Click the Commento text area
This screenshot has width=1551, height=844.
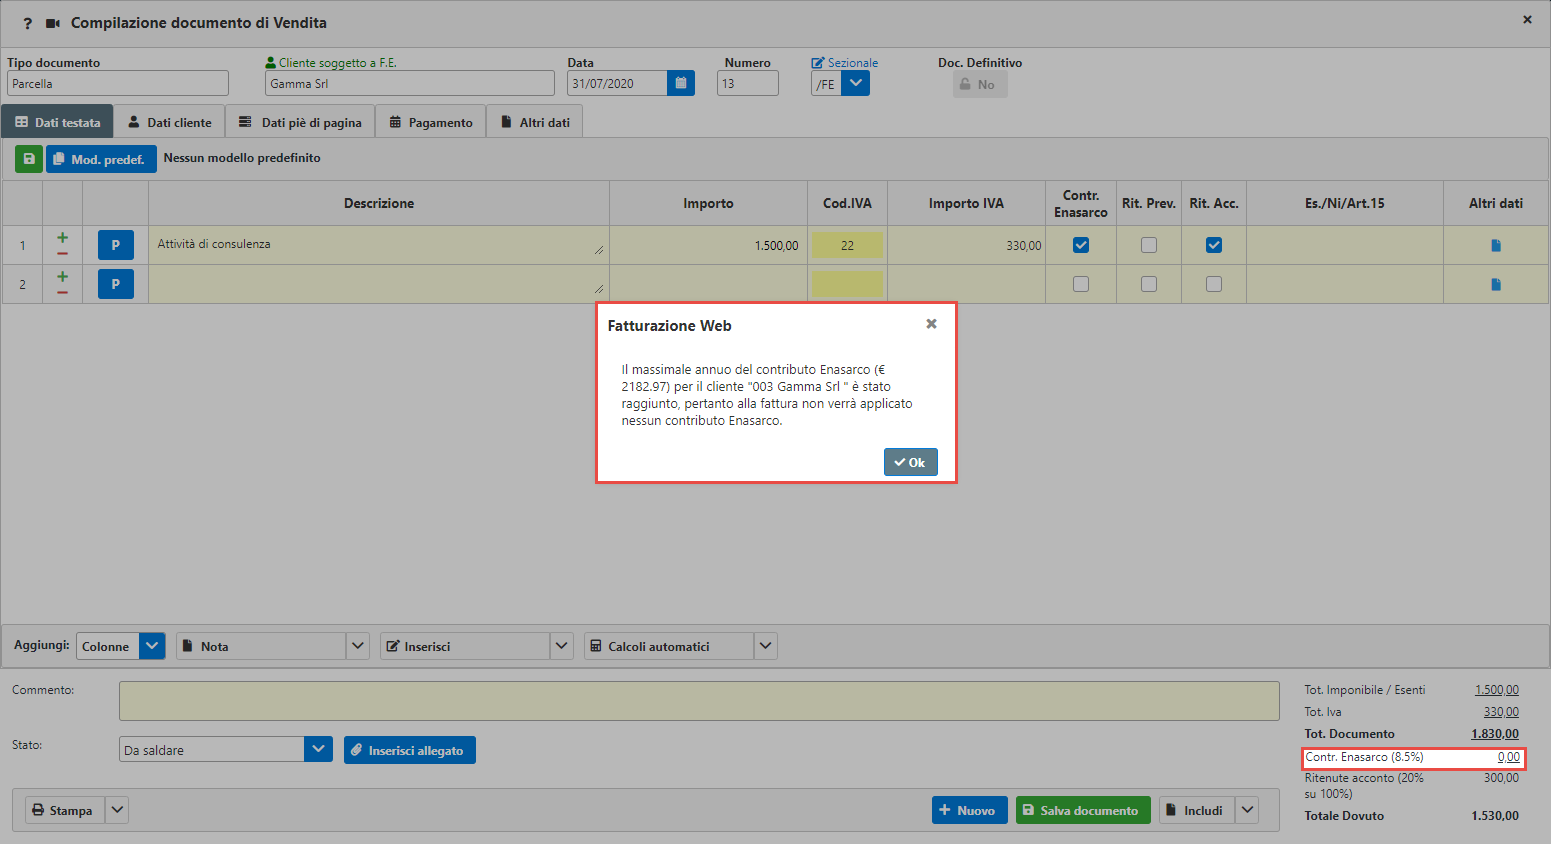point(699,701)
